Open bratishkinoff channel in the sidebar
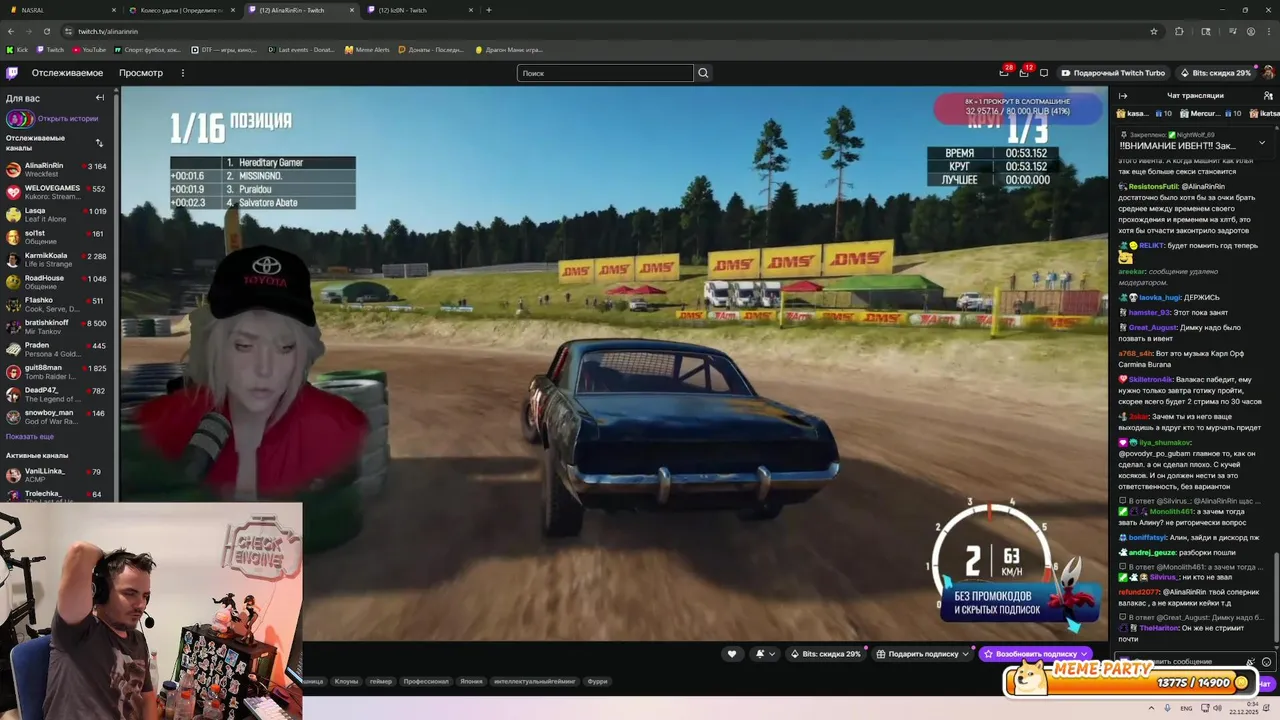 click(58, 327)
